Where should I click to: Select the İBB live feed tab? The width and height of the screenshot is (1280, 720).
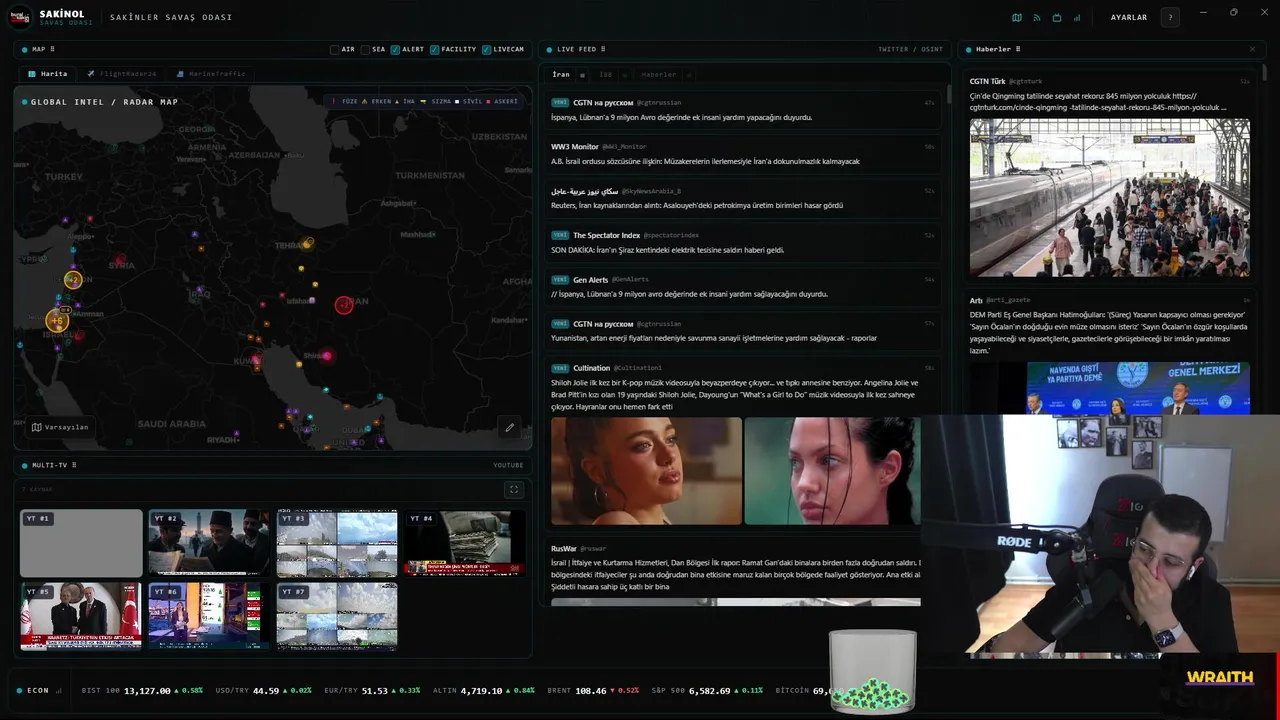coord(606,75)
